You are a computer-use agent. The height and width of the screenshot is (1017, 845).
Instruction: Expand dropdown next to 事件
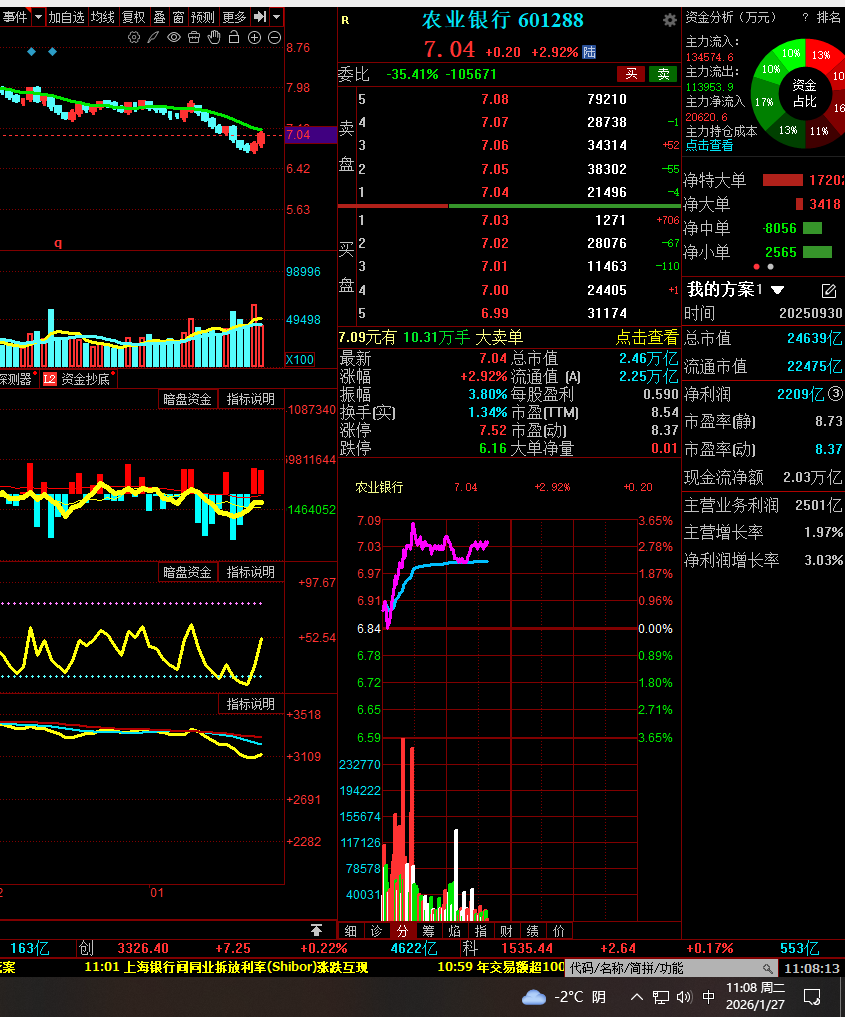tap(38, 17)
